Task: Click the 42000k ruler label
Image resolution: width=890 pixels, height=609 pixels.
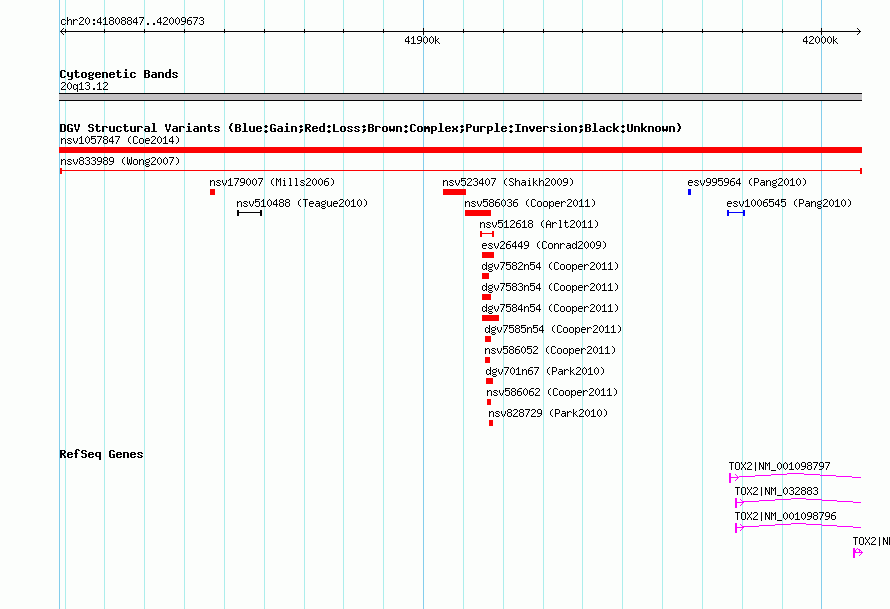Action: (820, 40)
